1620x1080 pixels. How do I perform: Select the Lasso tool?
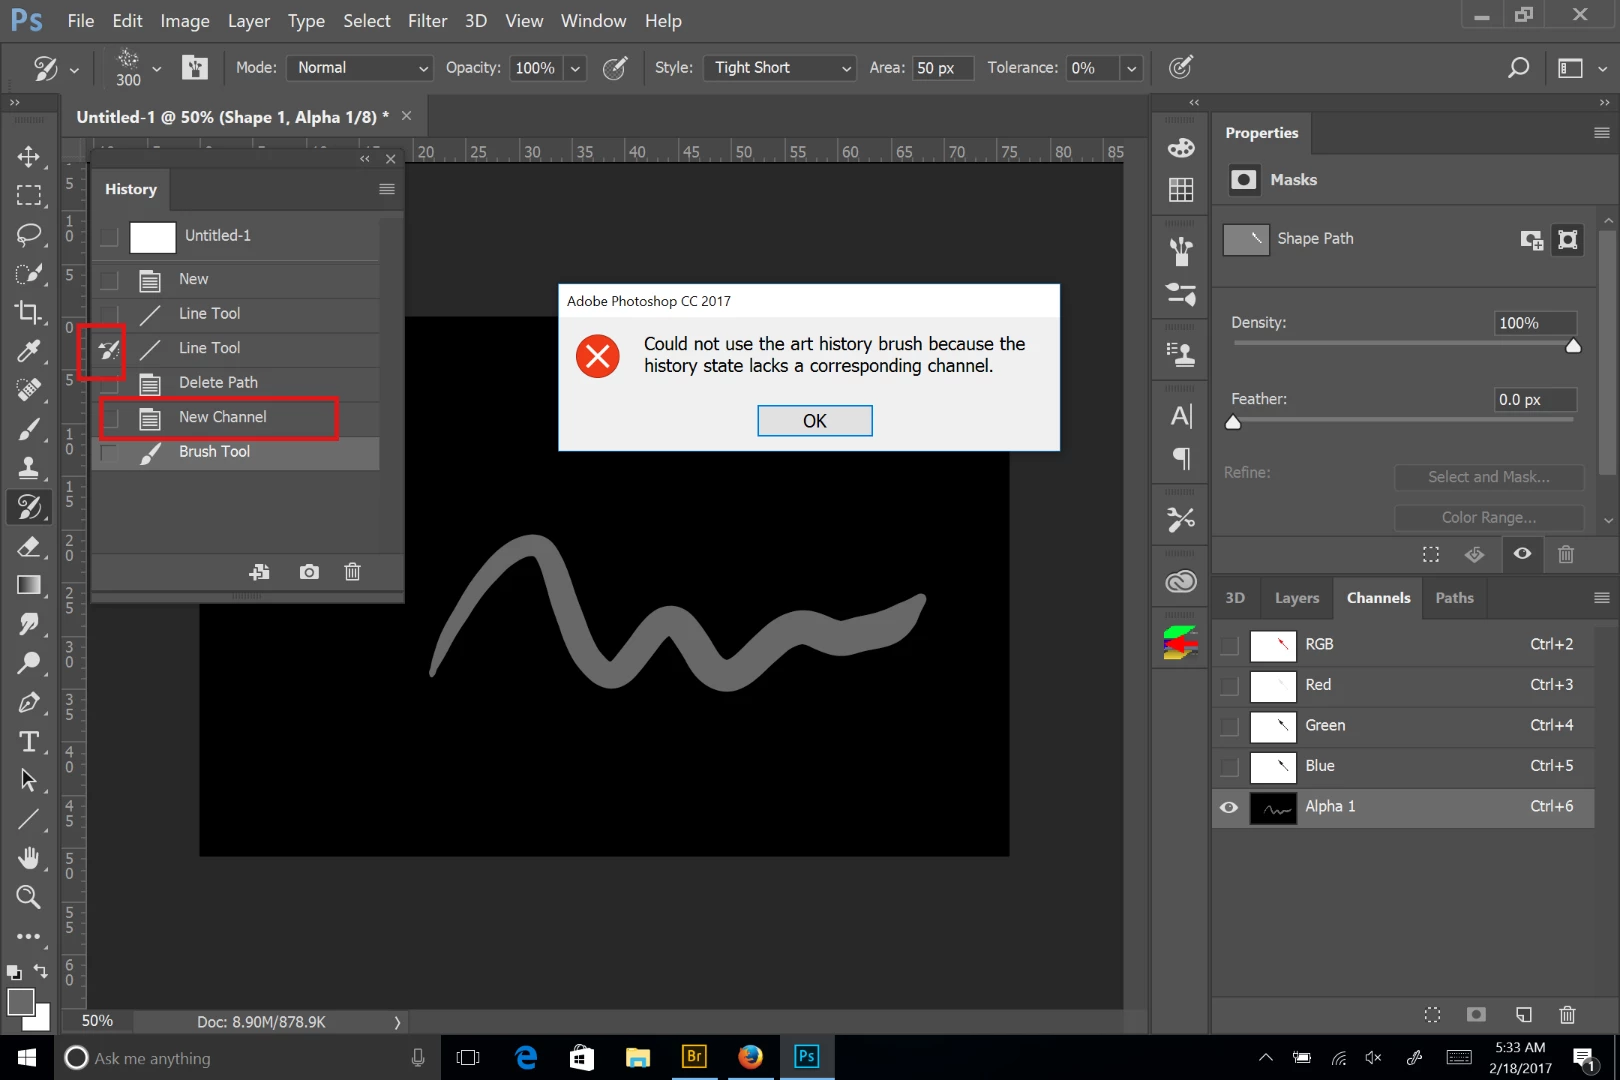pyautogui.click(x=28, y=235)
